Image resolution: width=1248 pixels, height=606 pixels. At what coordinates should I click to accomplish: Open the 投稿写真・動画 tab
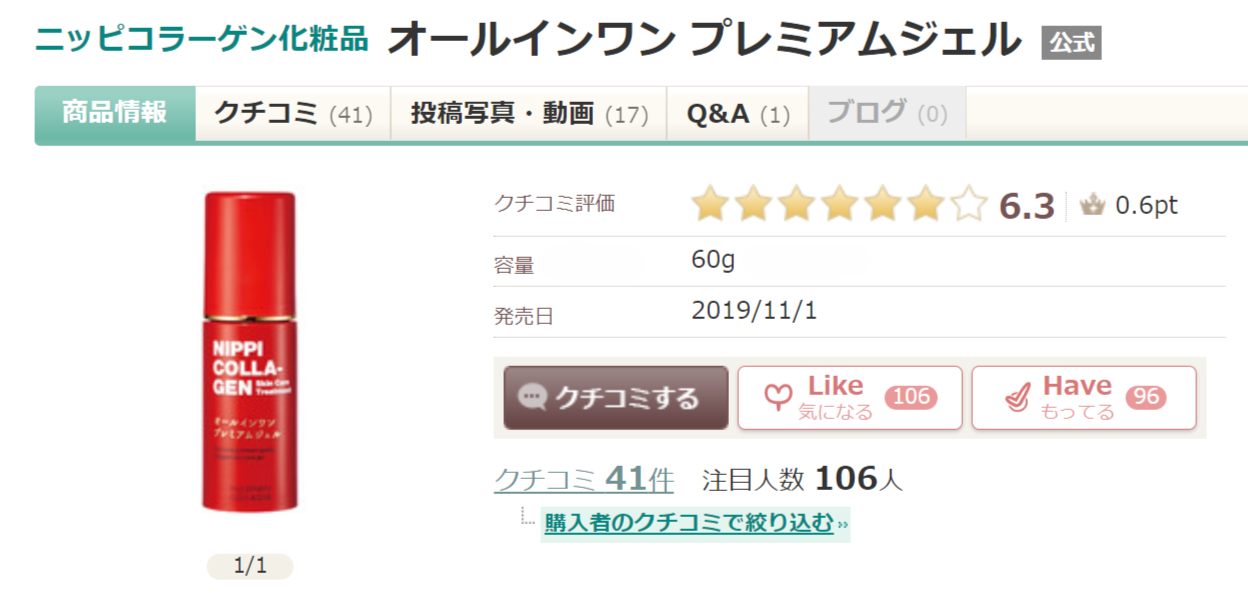(x=529, y=114)
